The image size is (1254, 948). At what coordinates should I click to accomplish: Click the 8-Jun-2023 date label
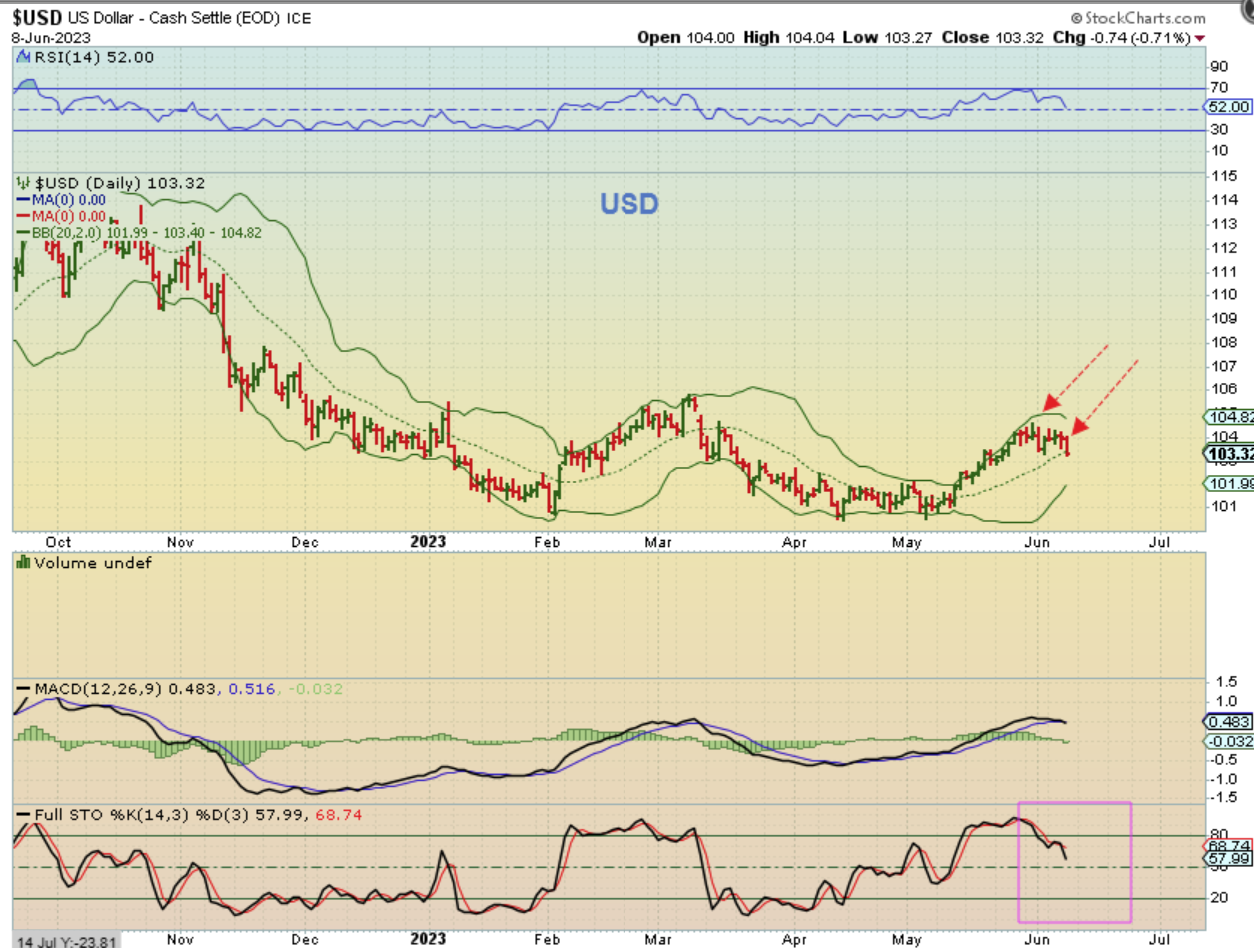tap(50, 37)
